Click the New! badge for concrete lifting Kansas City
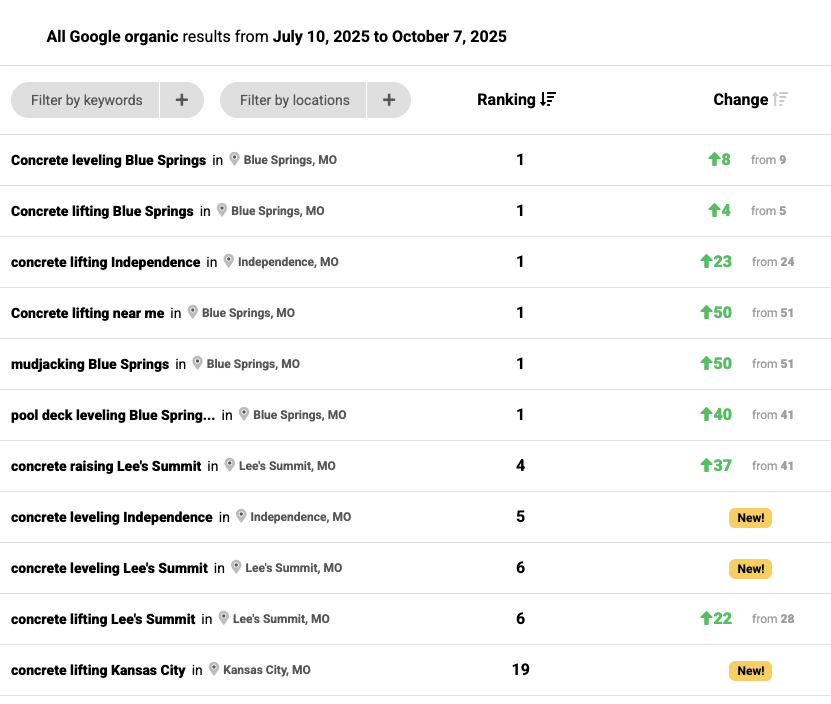The height and width of the screenshot is (704, 831). pos(750,670)
